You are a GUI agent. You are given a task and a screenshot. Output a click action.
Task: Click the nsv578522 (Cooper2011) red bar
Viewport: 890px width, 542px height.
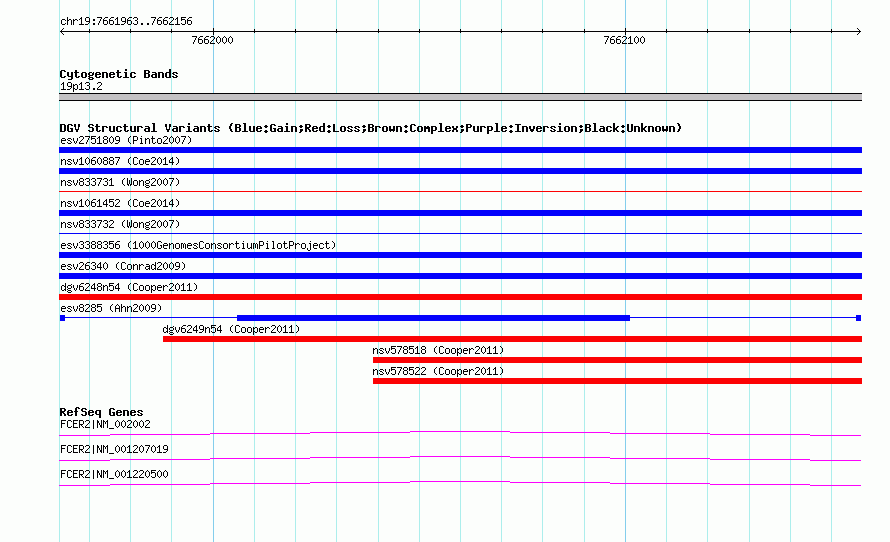pyautogui.click(x=617, y=381)
